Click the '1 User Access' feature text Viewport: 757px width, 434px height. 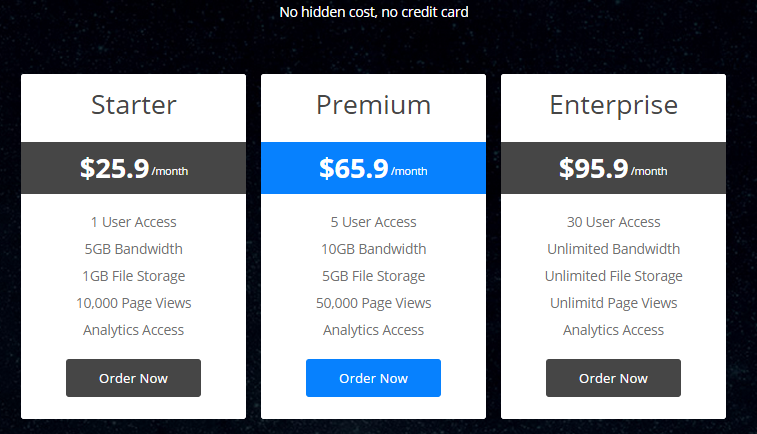pos(134,222)
